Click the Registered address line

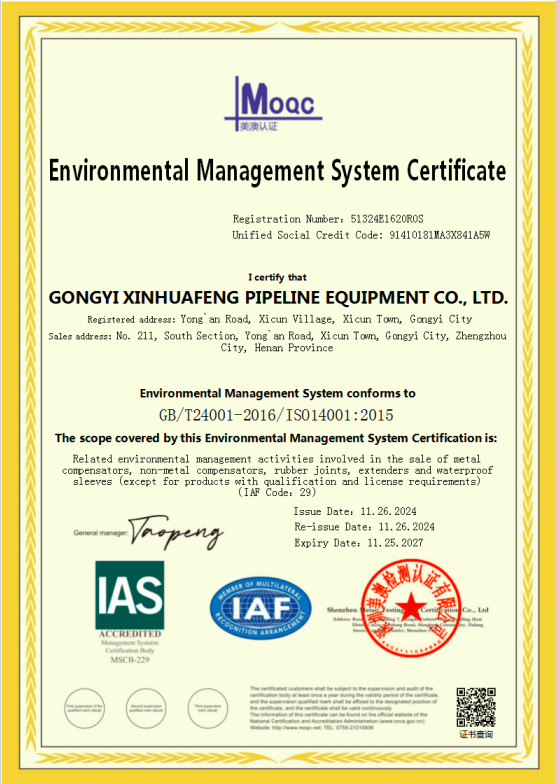[280, 319]
